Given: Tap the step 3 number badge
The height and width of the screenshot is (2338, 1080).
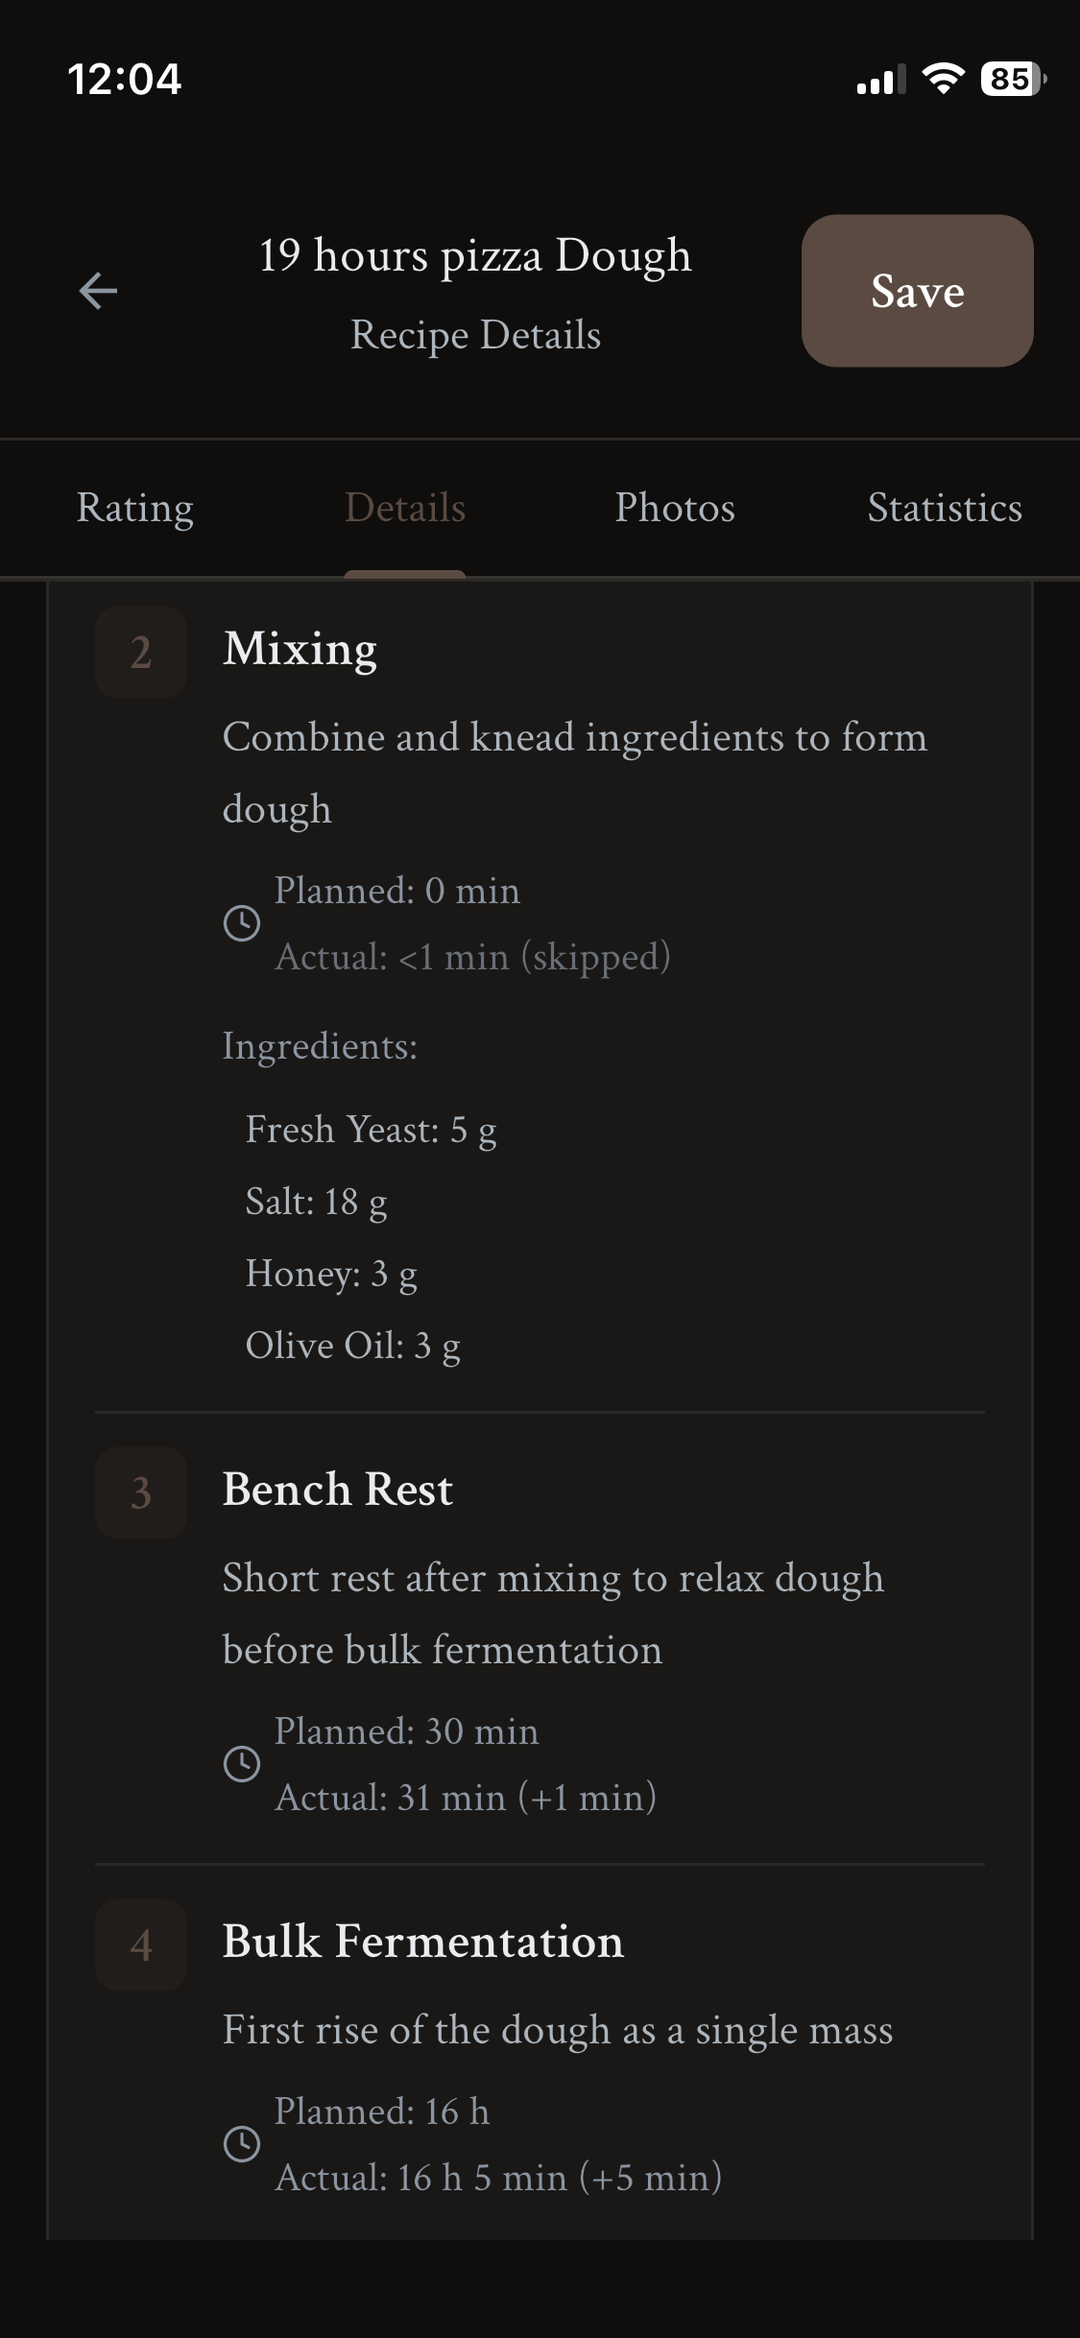Looking at the screenshot, I should coord(141,1493).
